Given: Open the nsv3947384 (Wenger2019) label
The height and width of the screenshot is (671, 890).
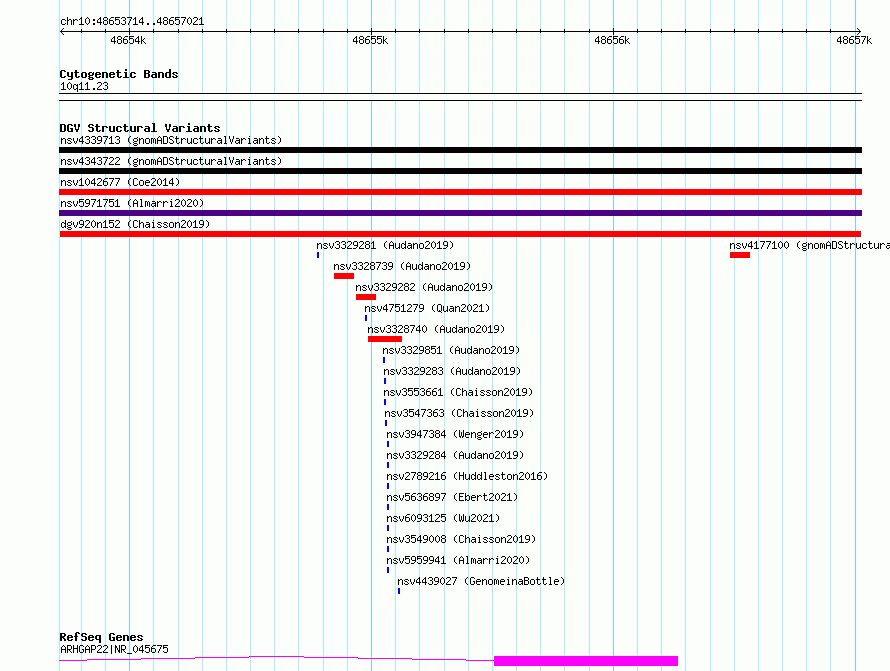Looking at the screenshot, I should click(455, 434).
